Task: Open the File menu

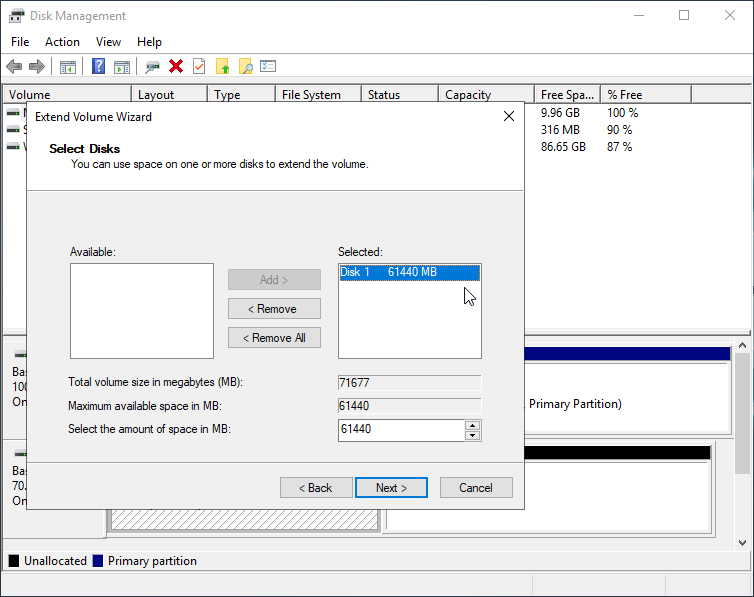Action: pyautogui.click(x=20, y=42)
